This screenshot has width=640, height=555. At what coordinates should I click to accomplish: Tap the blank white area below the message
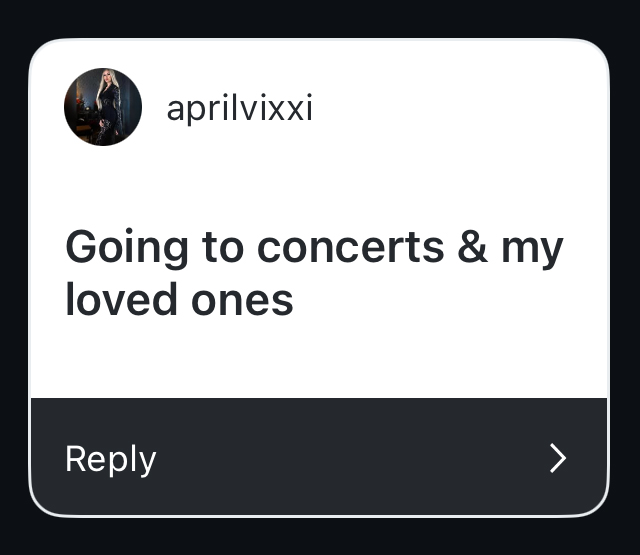[318, 360]
